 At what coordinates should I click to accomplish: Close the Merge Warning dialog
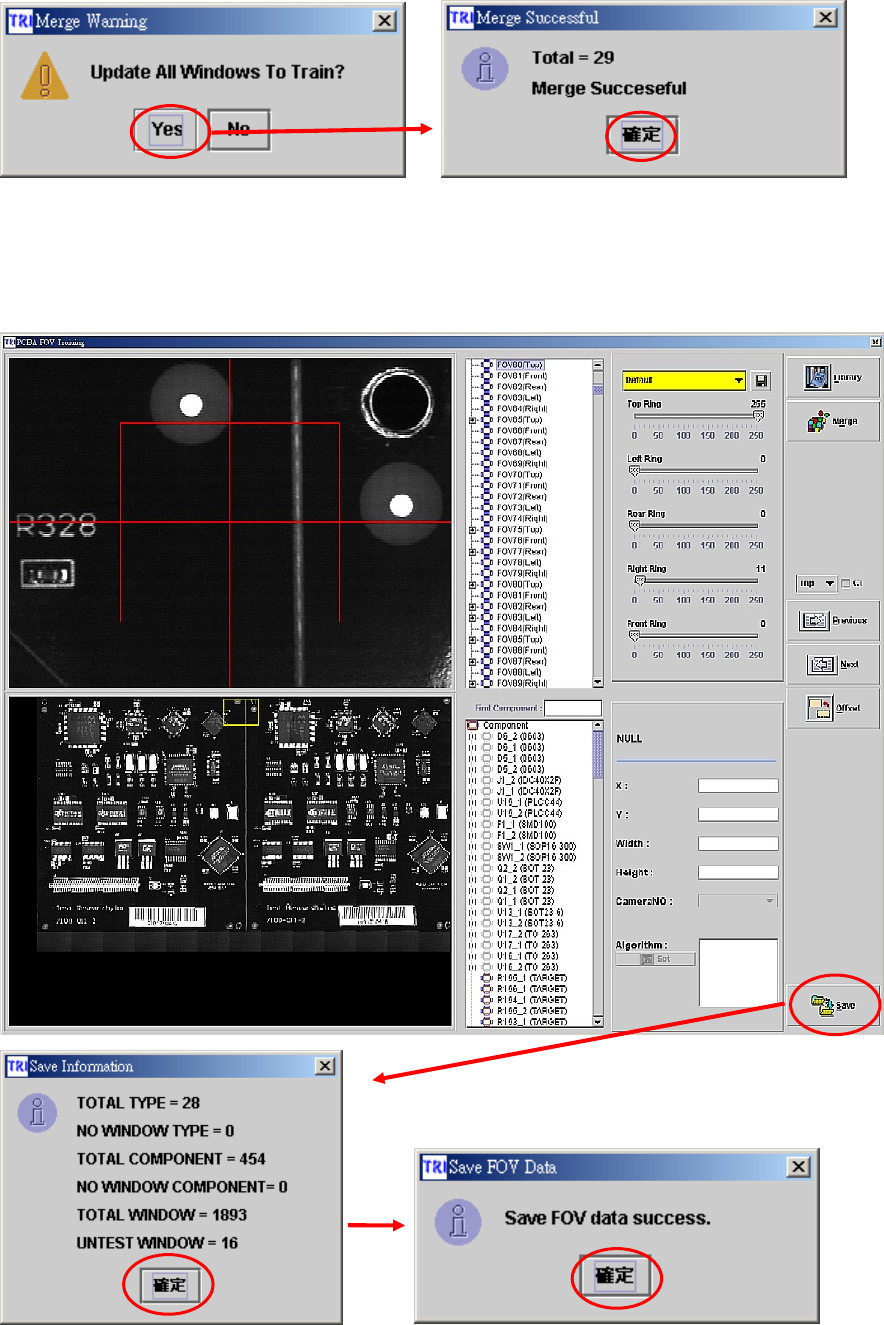(384, 19)
